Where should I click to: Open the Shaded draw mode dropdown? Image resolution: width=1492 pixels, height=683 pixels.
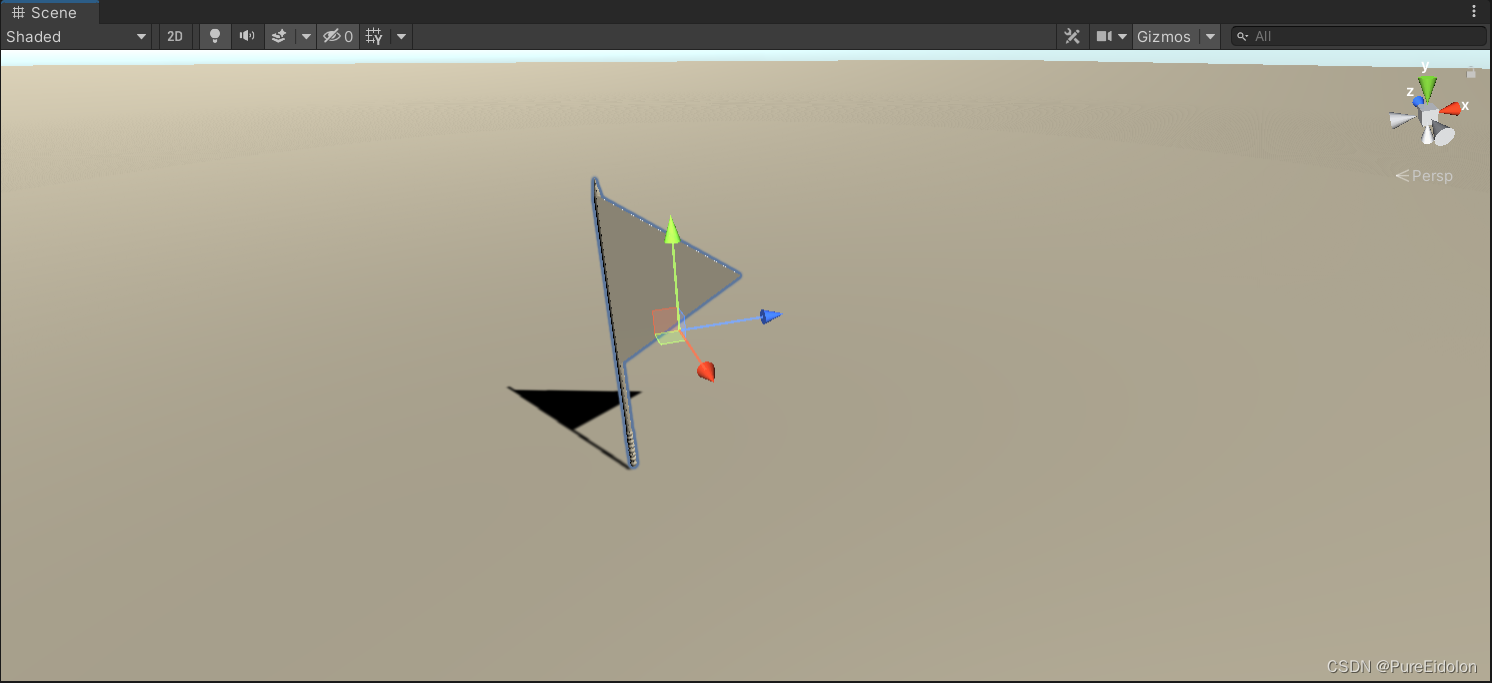point(75,36)
